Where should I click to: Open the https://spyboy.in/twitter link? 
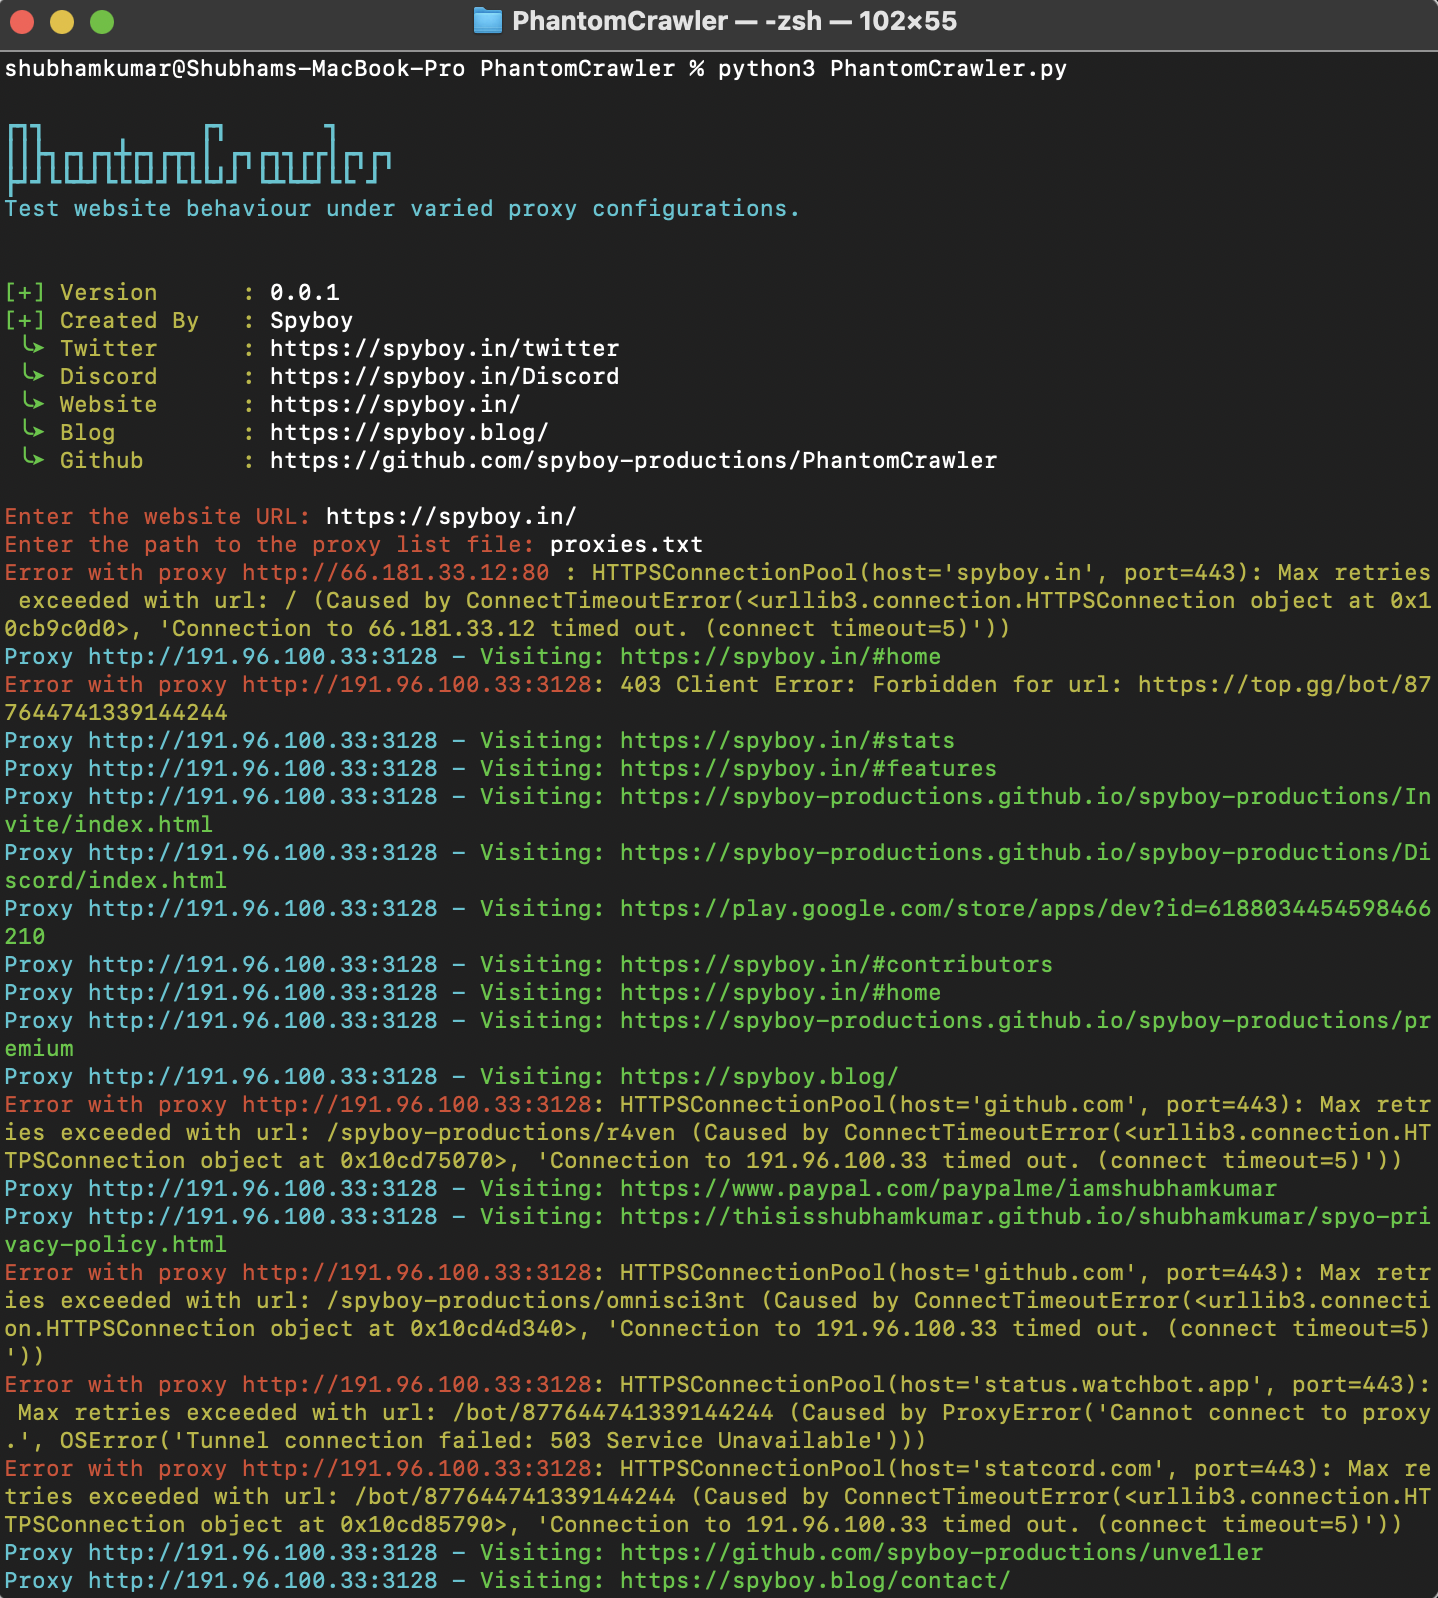pos(444,349)
